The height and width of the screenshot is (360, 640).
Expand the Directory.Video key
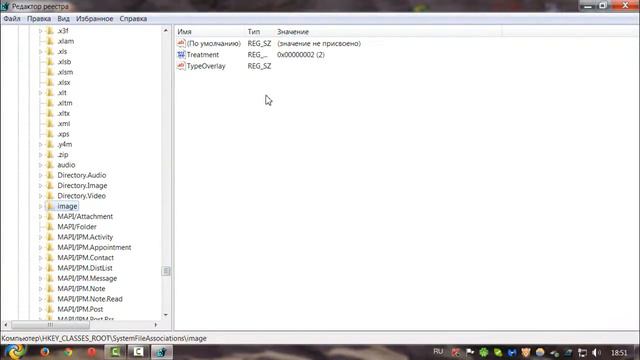pos(40,196)
